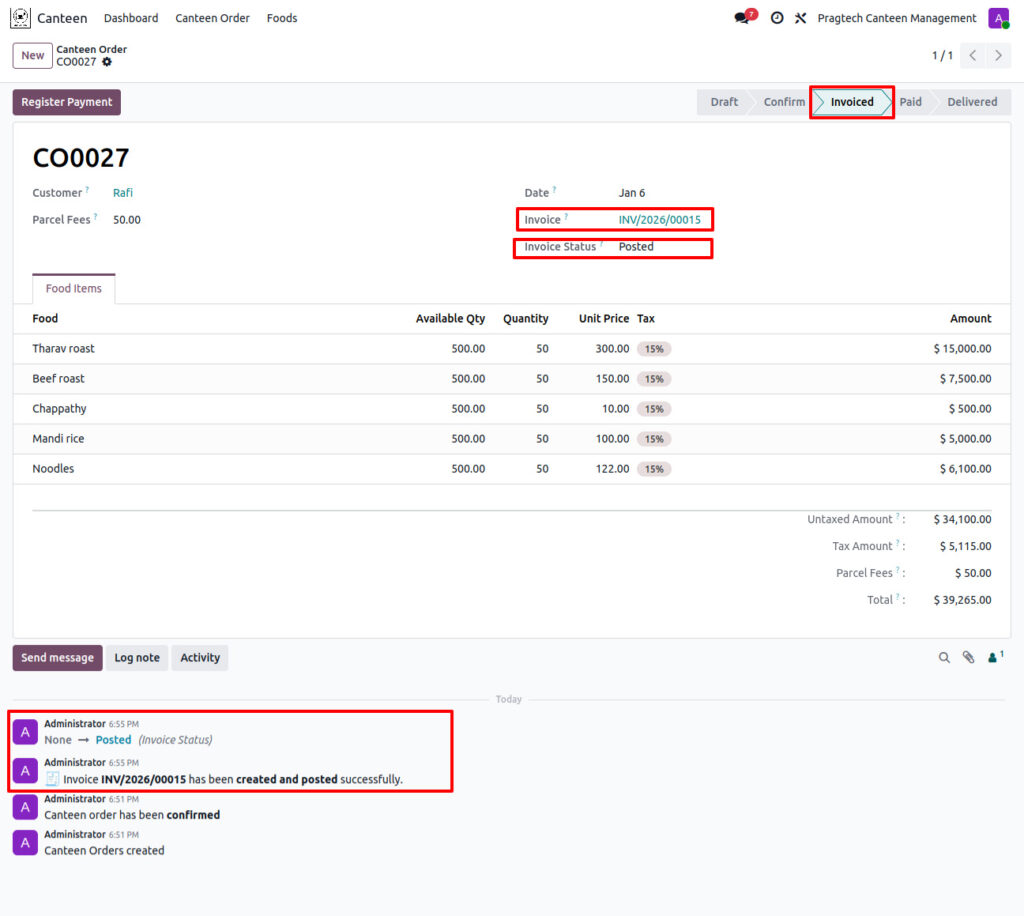
Task: Click the followers person icon
Action: (x=994, y=658)
